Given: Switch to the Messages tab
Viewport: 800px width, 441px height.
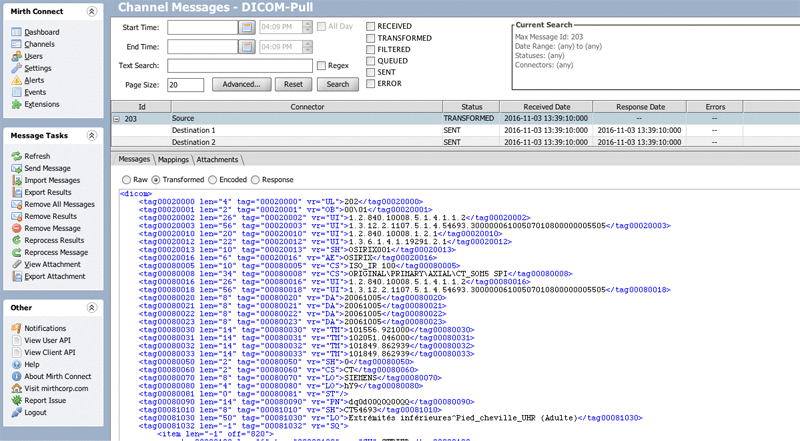Looking at the screenshot, I should point(134,159).
